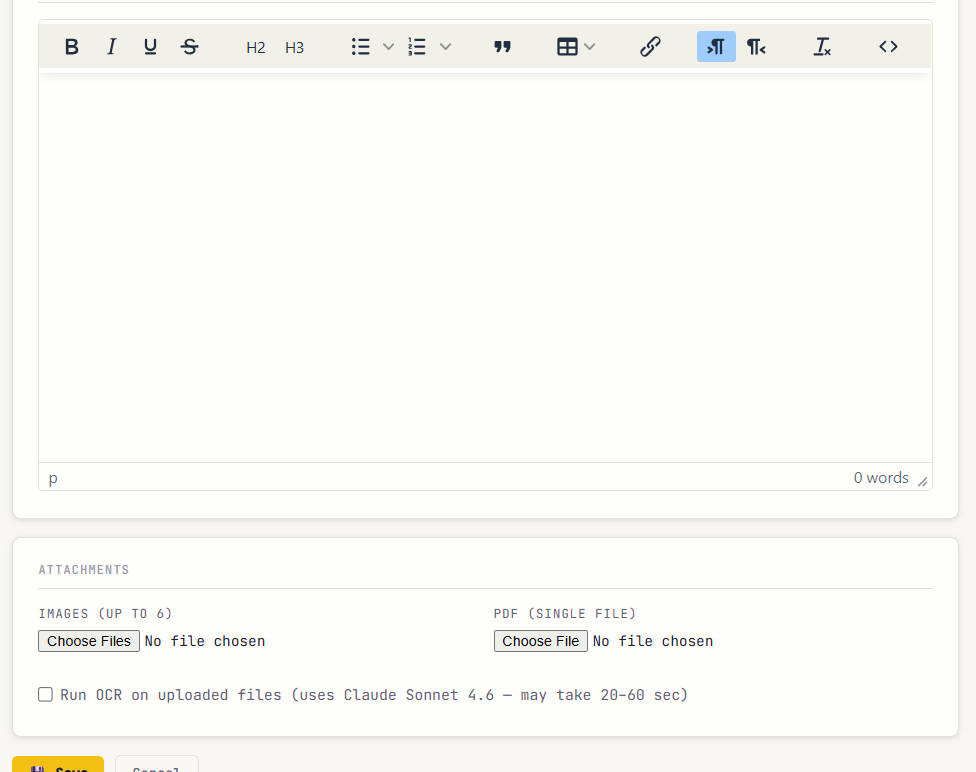Toggle underline formatting
The height and width of the screenshot is (772, 976).
point(150,47)
